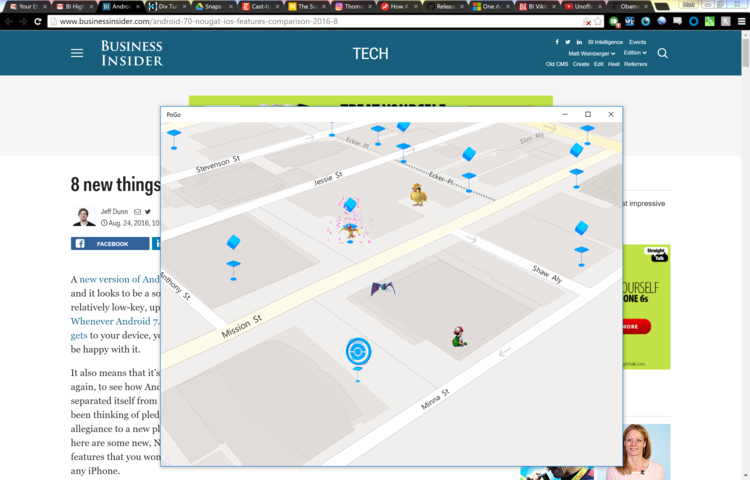750x480 pixels.
Task: Bookmark the page with the star icon
Action: tap(598, 22)
